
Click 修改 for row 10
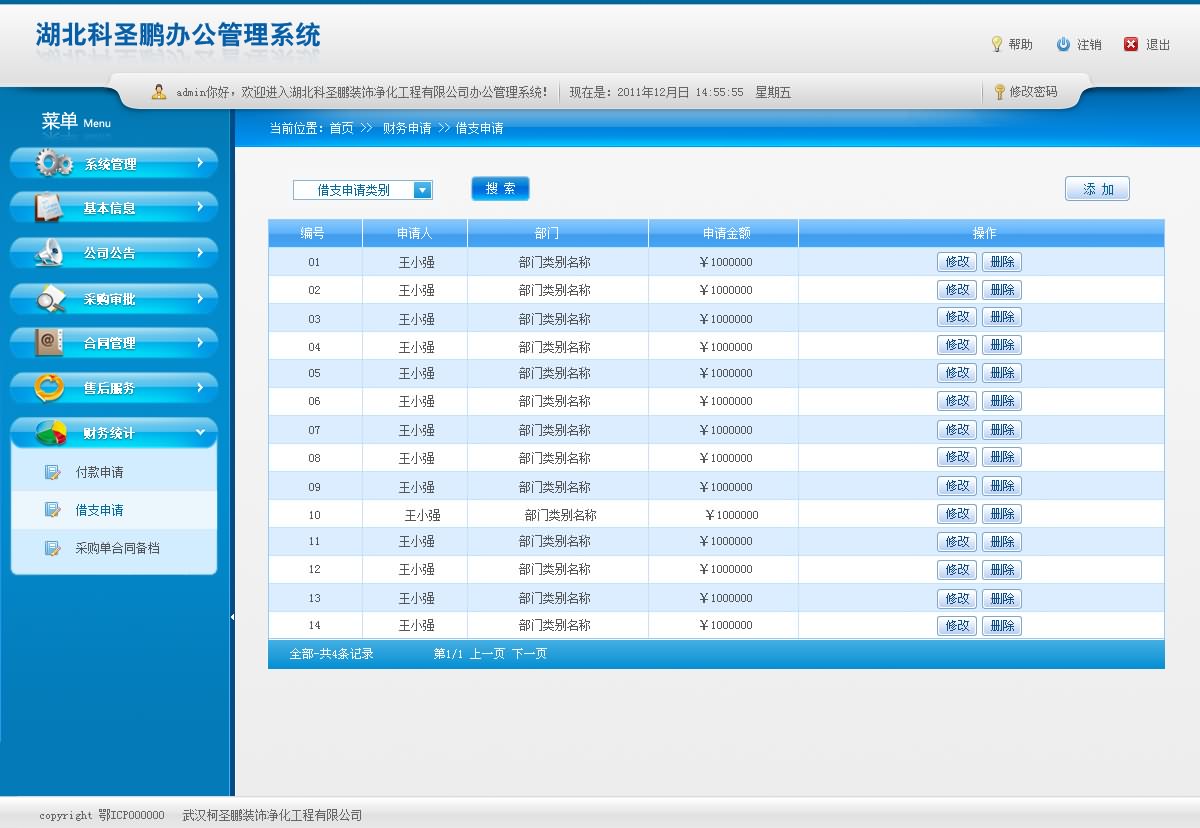(957, 514)
